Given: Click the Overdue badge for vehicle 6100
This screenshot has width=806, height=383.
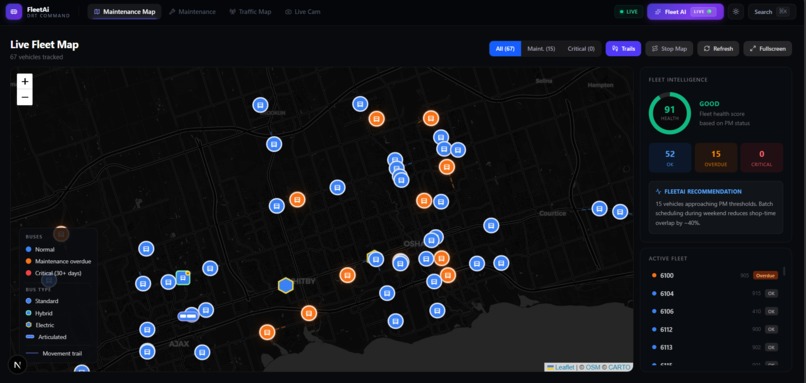Looking at the screenshot, I should [765, 276].
